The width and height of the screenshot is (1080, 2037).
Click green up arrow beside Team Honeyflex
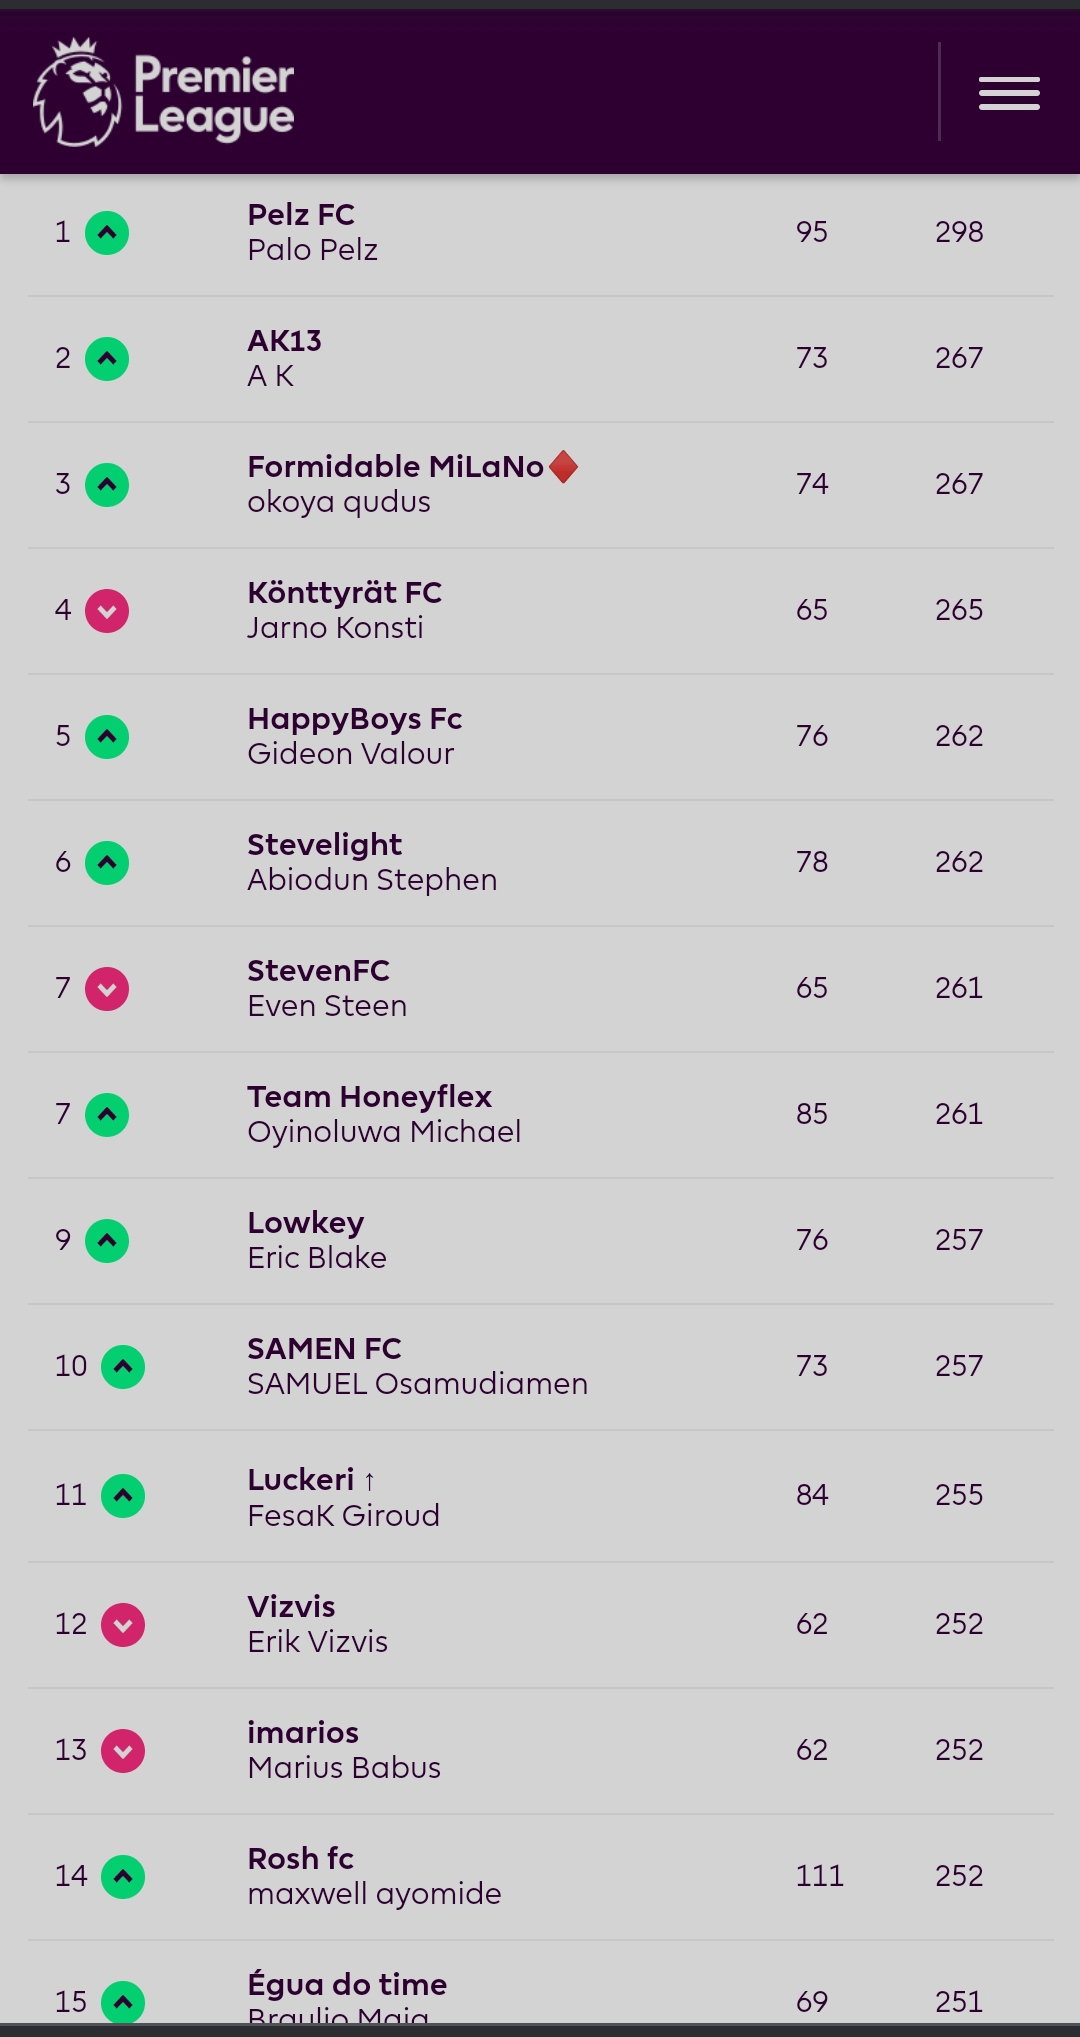click(107, 1115)
